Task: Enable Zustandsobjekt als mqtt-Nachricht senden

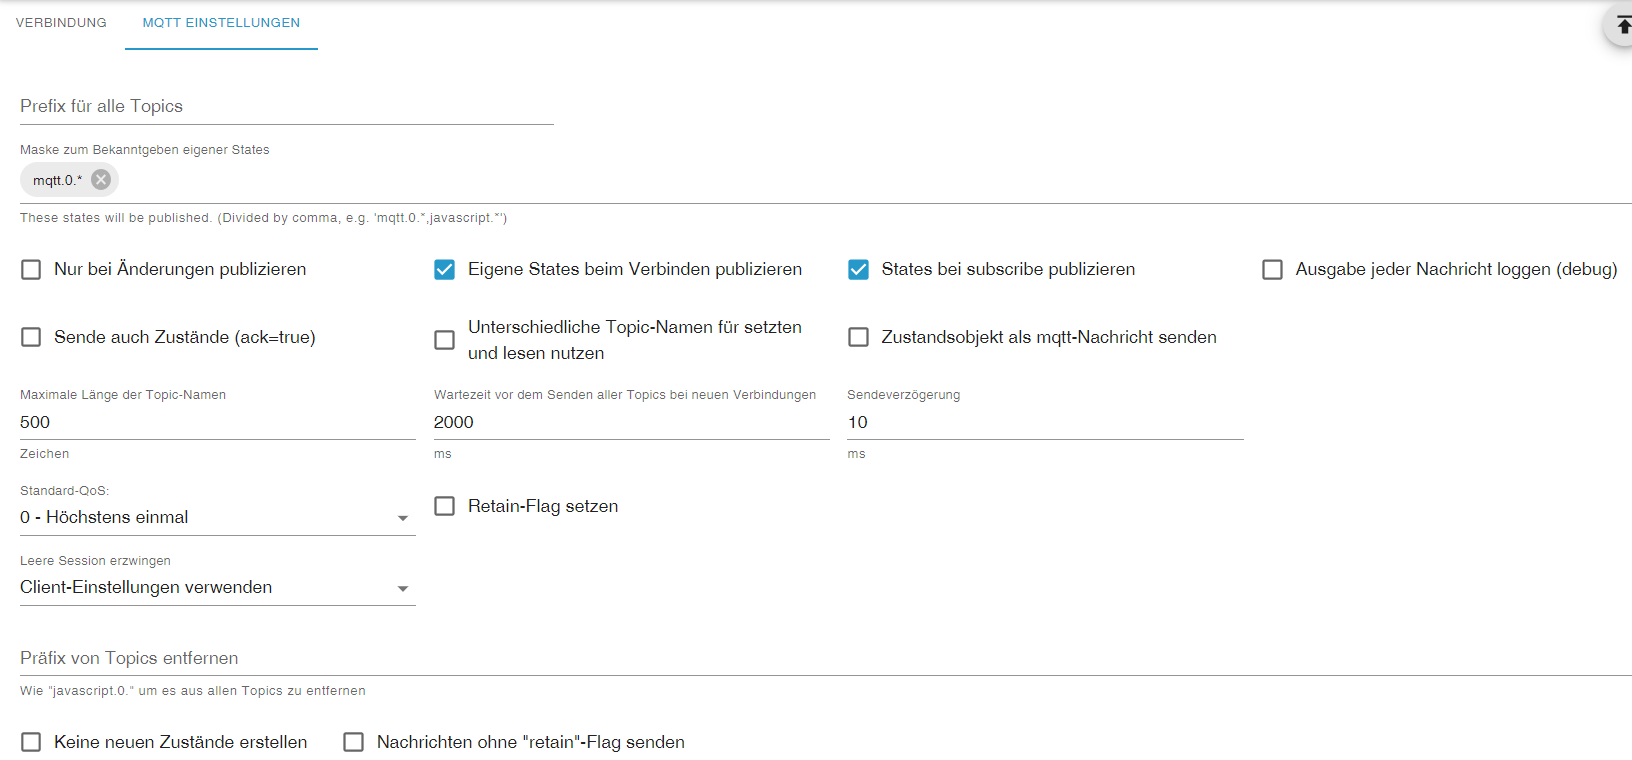Action: (858, 337)
